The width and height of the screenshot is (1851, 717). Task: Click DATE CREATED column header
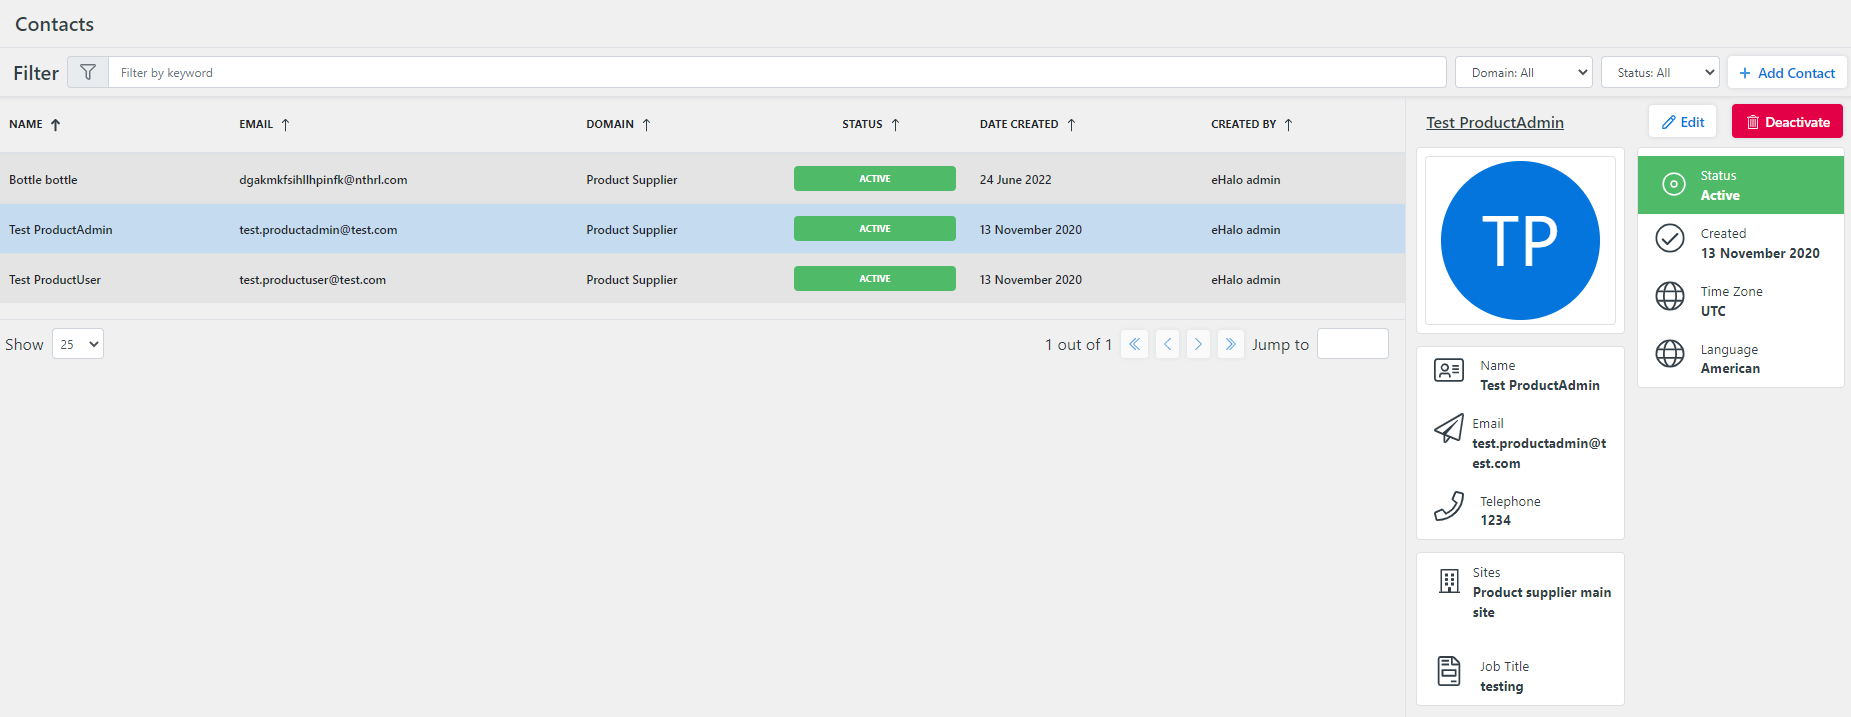[x=1019, y=125]
